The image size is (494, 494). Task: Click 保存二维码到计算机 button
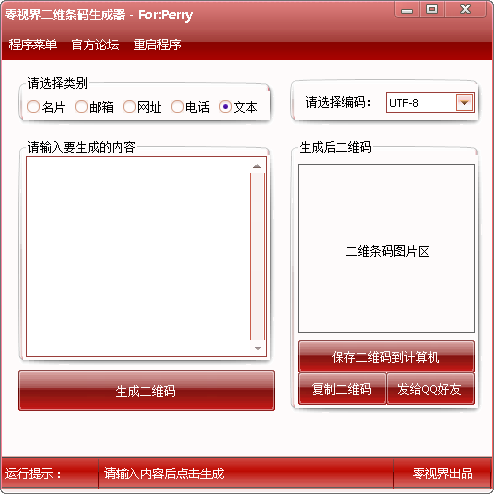[386, 356]
